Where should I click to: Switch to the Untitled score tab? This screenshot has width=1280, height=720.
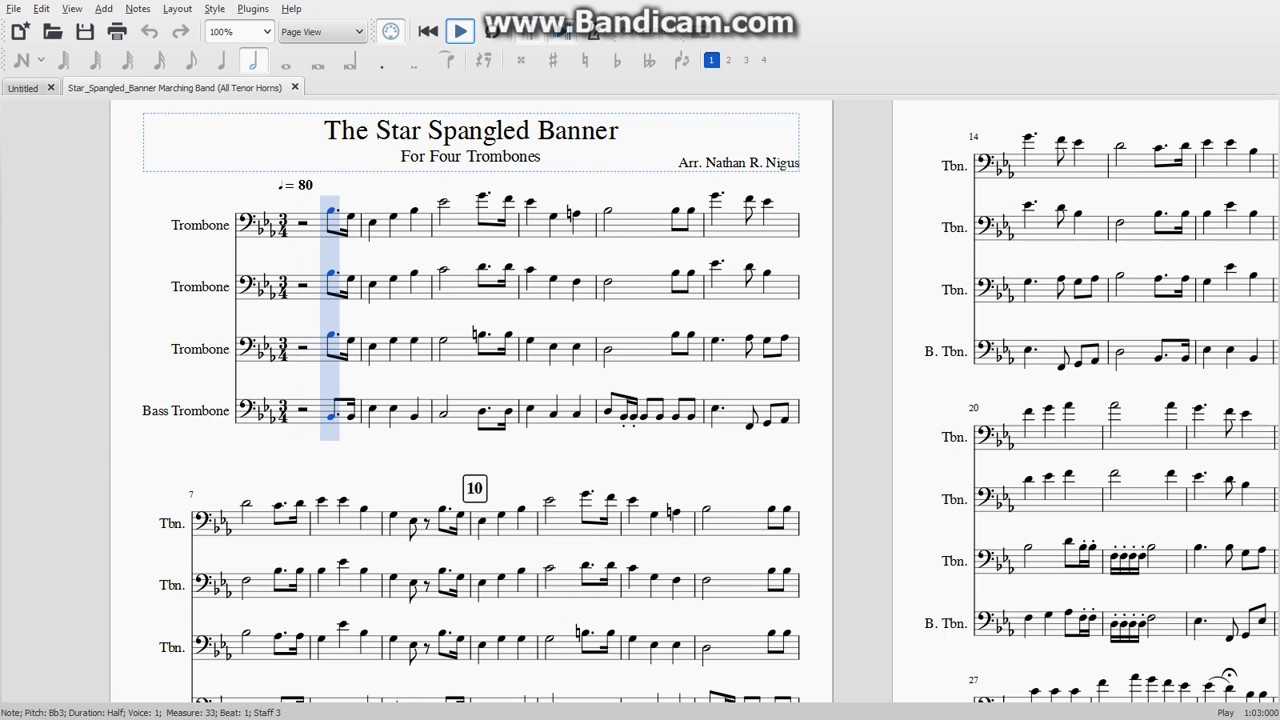pyautogui.click(x=23, y=88)
